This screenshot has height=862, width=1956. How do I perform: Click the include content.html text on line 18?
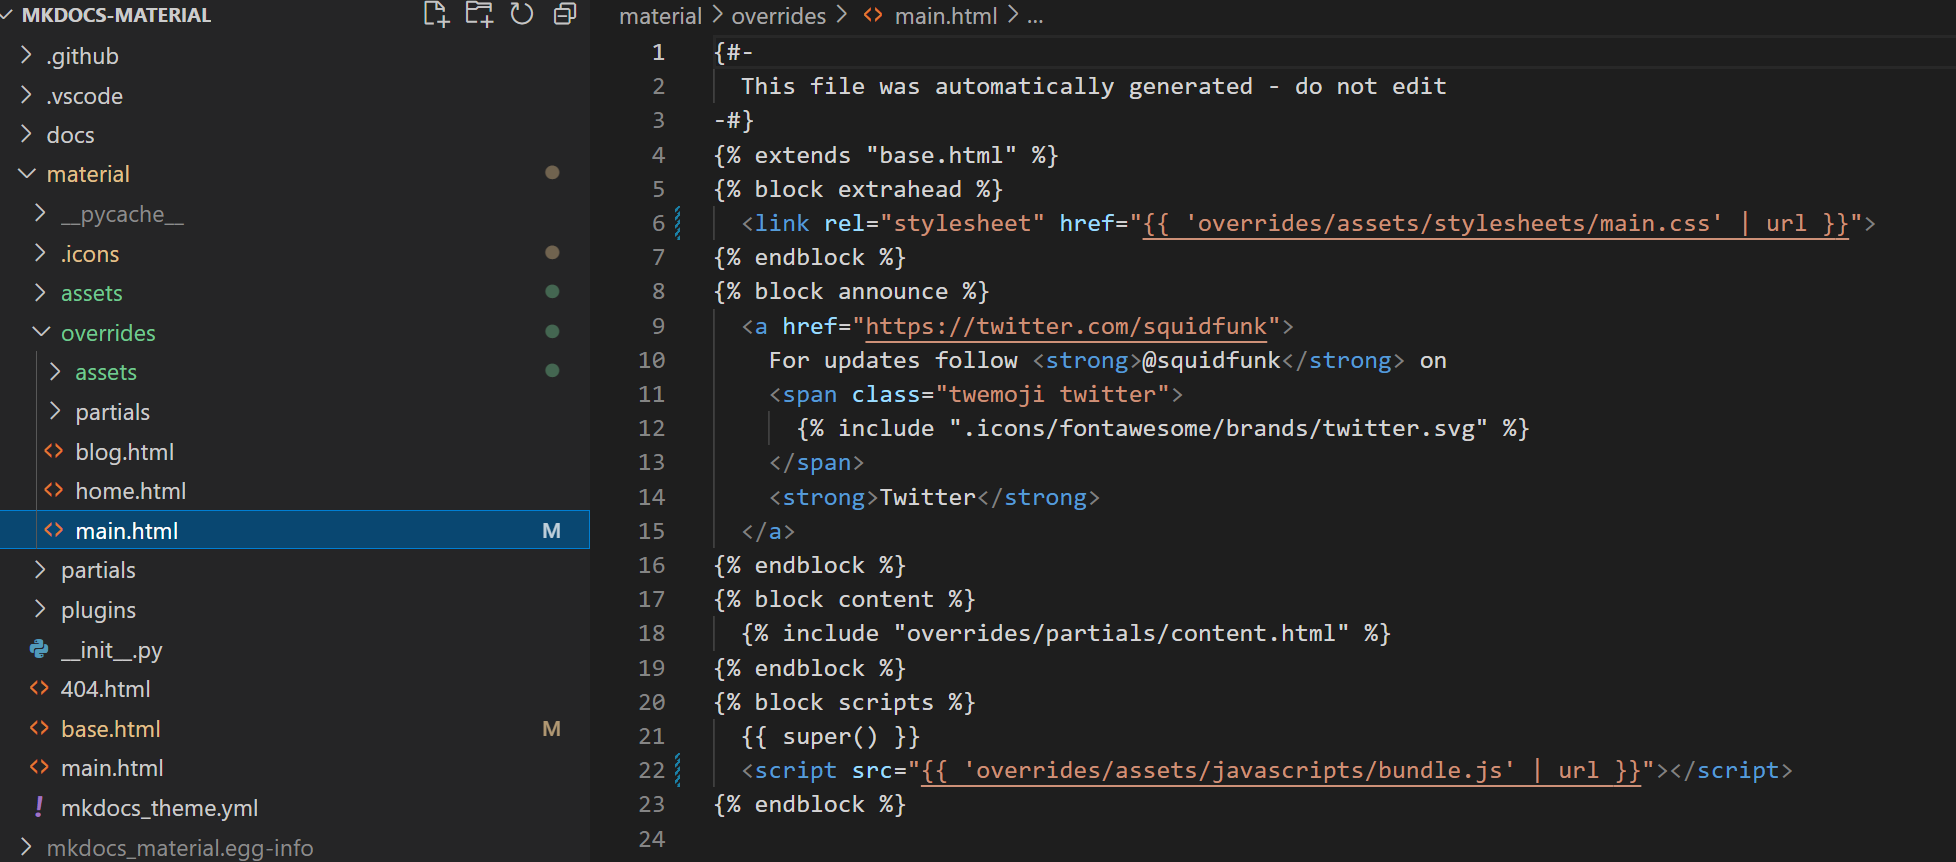(x=1066, y=633)
